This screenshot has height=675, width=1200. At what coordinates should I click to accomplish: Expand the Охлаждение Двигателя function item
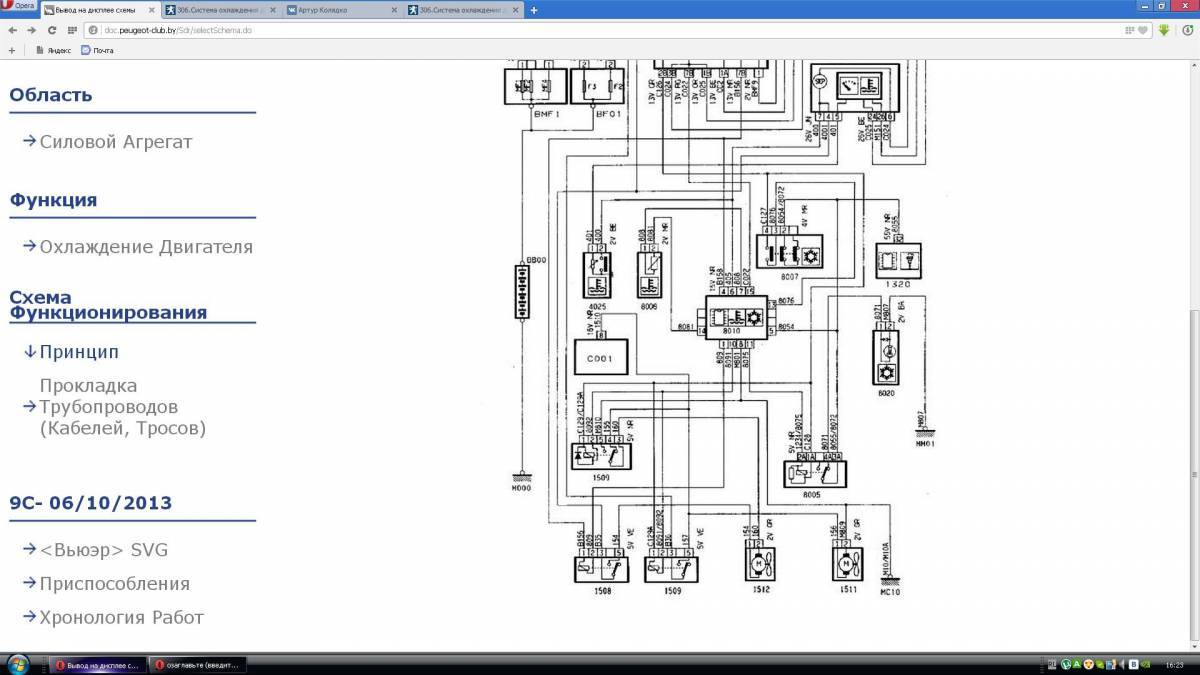(x=146, y=247)
